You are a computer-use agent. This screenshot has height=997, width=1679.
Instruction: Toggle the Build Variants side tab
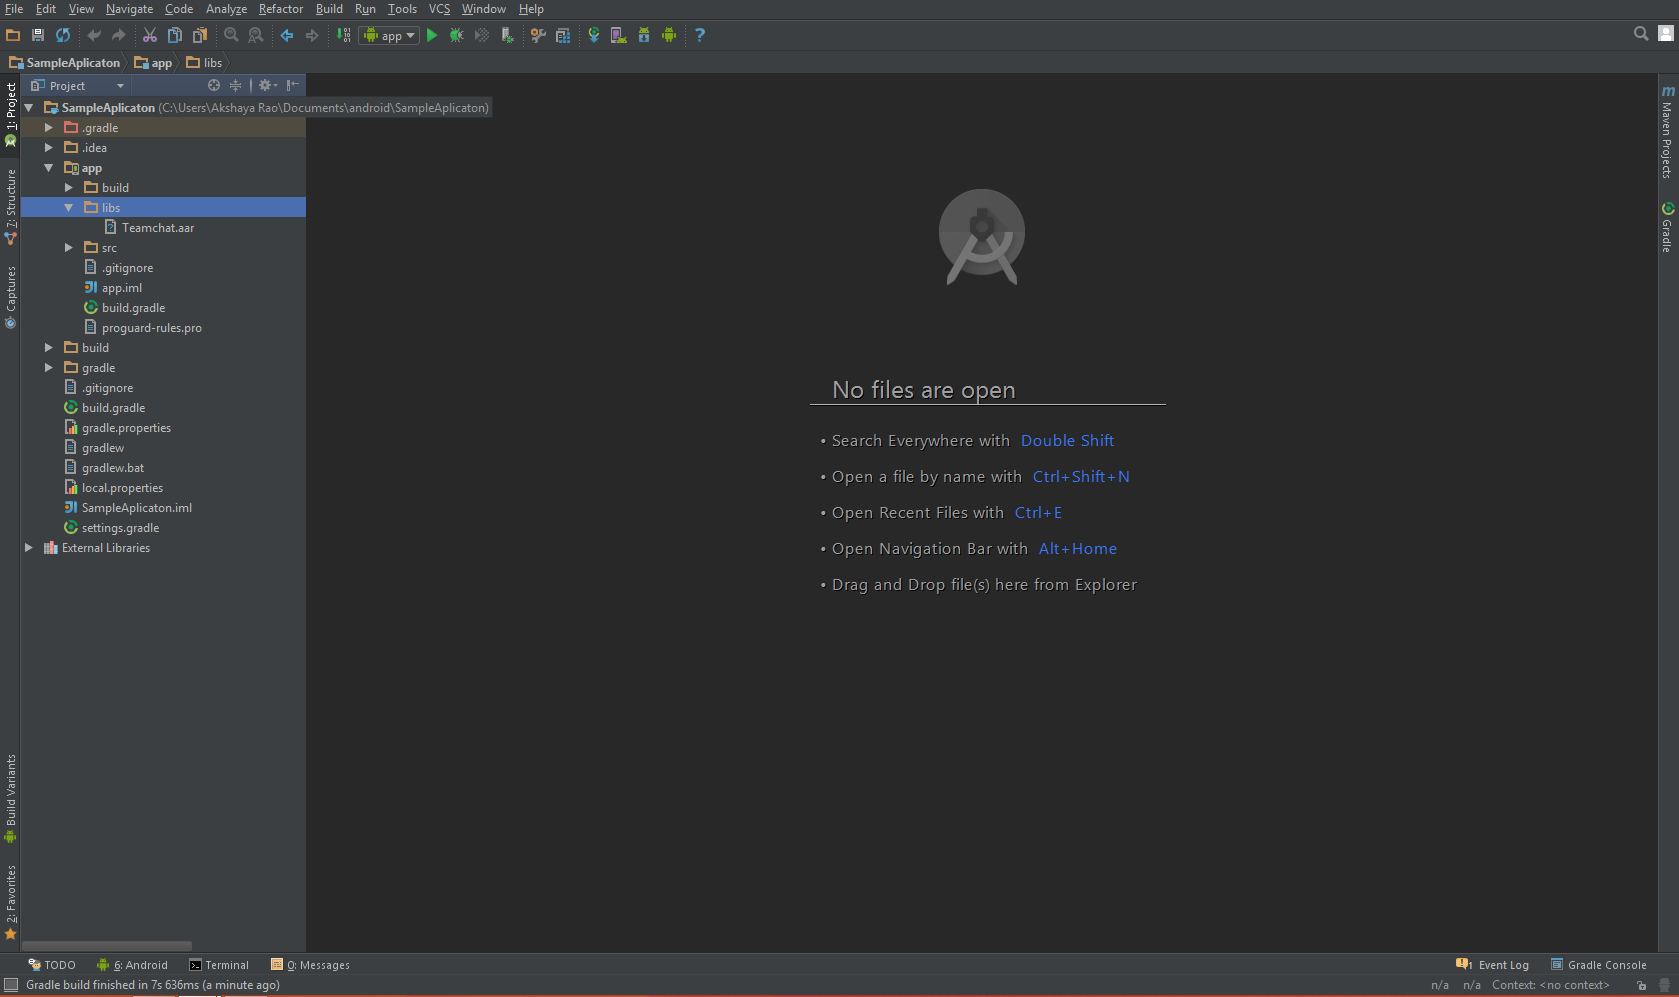(11, 799)
